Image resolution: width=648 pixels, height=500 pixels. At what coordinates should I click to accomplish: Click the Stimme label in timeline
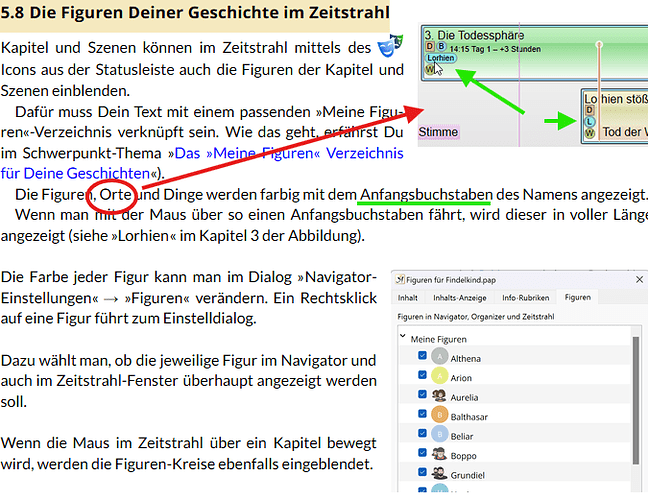pyautogui.click(x=438, y=132)
